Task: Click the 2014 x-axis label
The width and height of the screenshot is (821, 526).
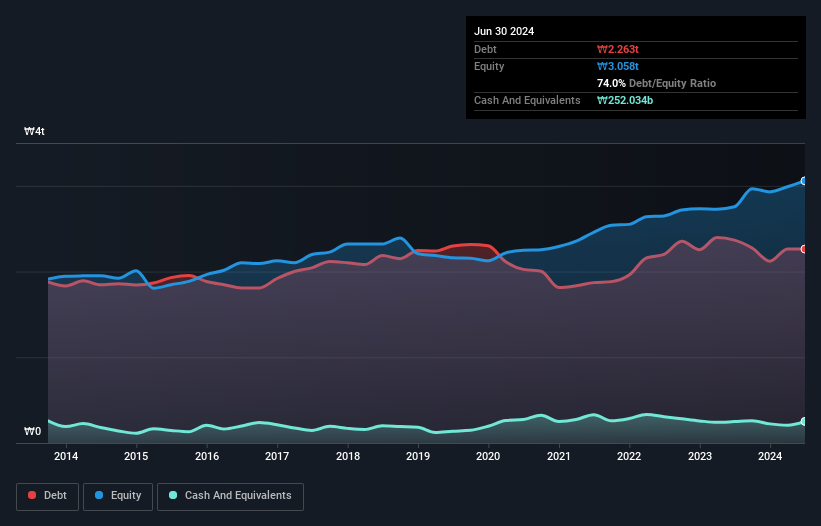Action: 66,456
